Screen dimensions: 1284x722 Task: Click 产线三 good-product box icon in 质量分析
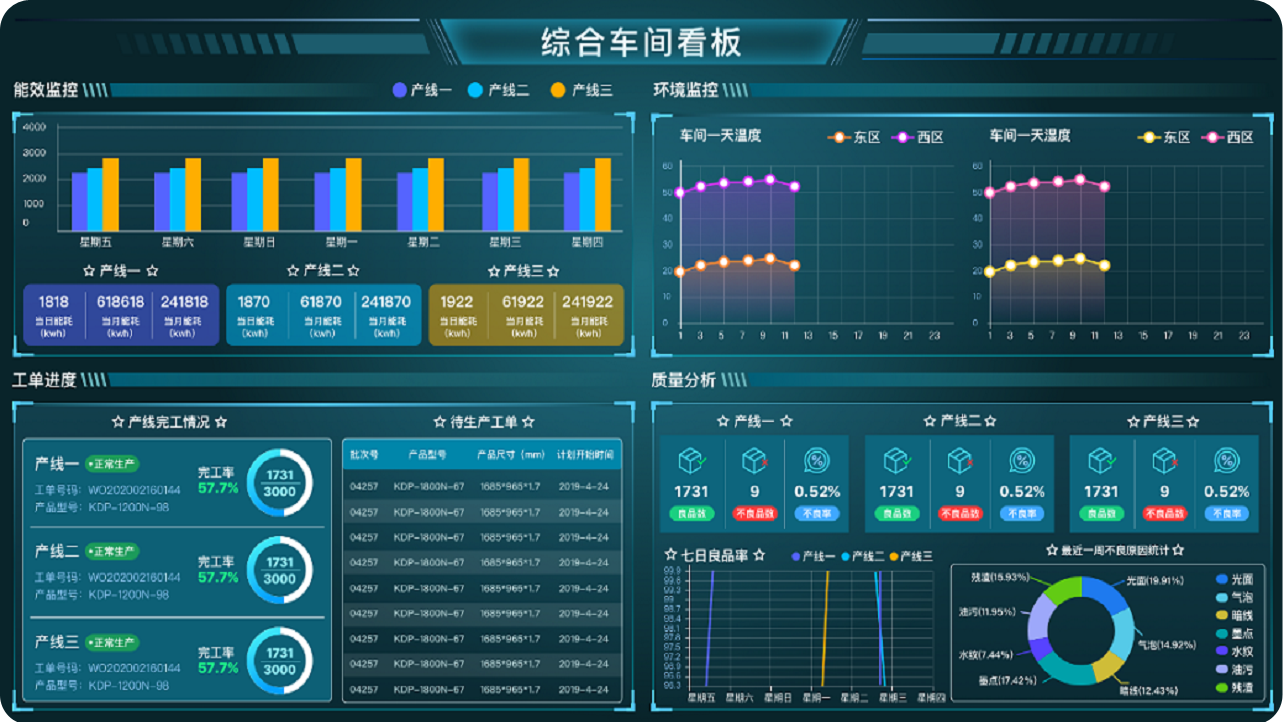1101,461
